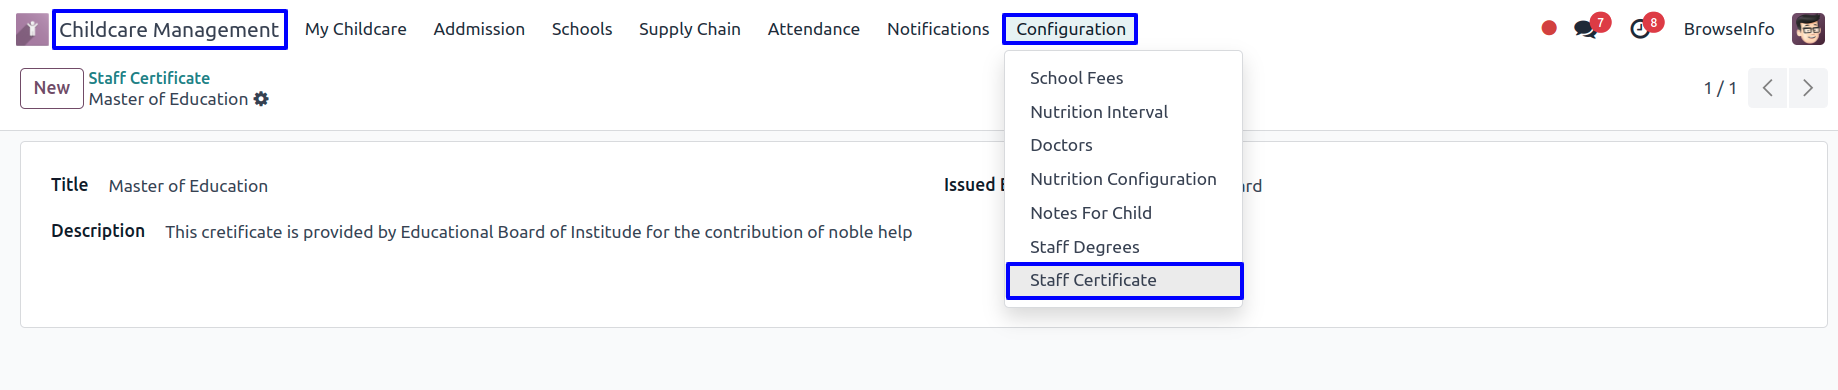Create a New staff certificate record
1838x390 pixels.
click(x=52, y=88)
